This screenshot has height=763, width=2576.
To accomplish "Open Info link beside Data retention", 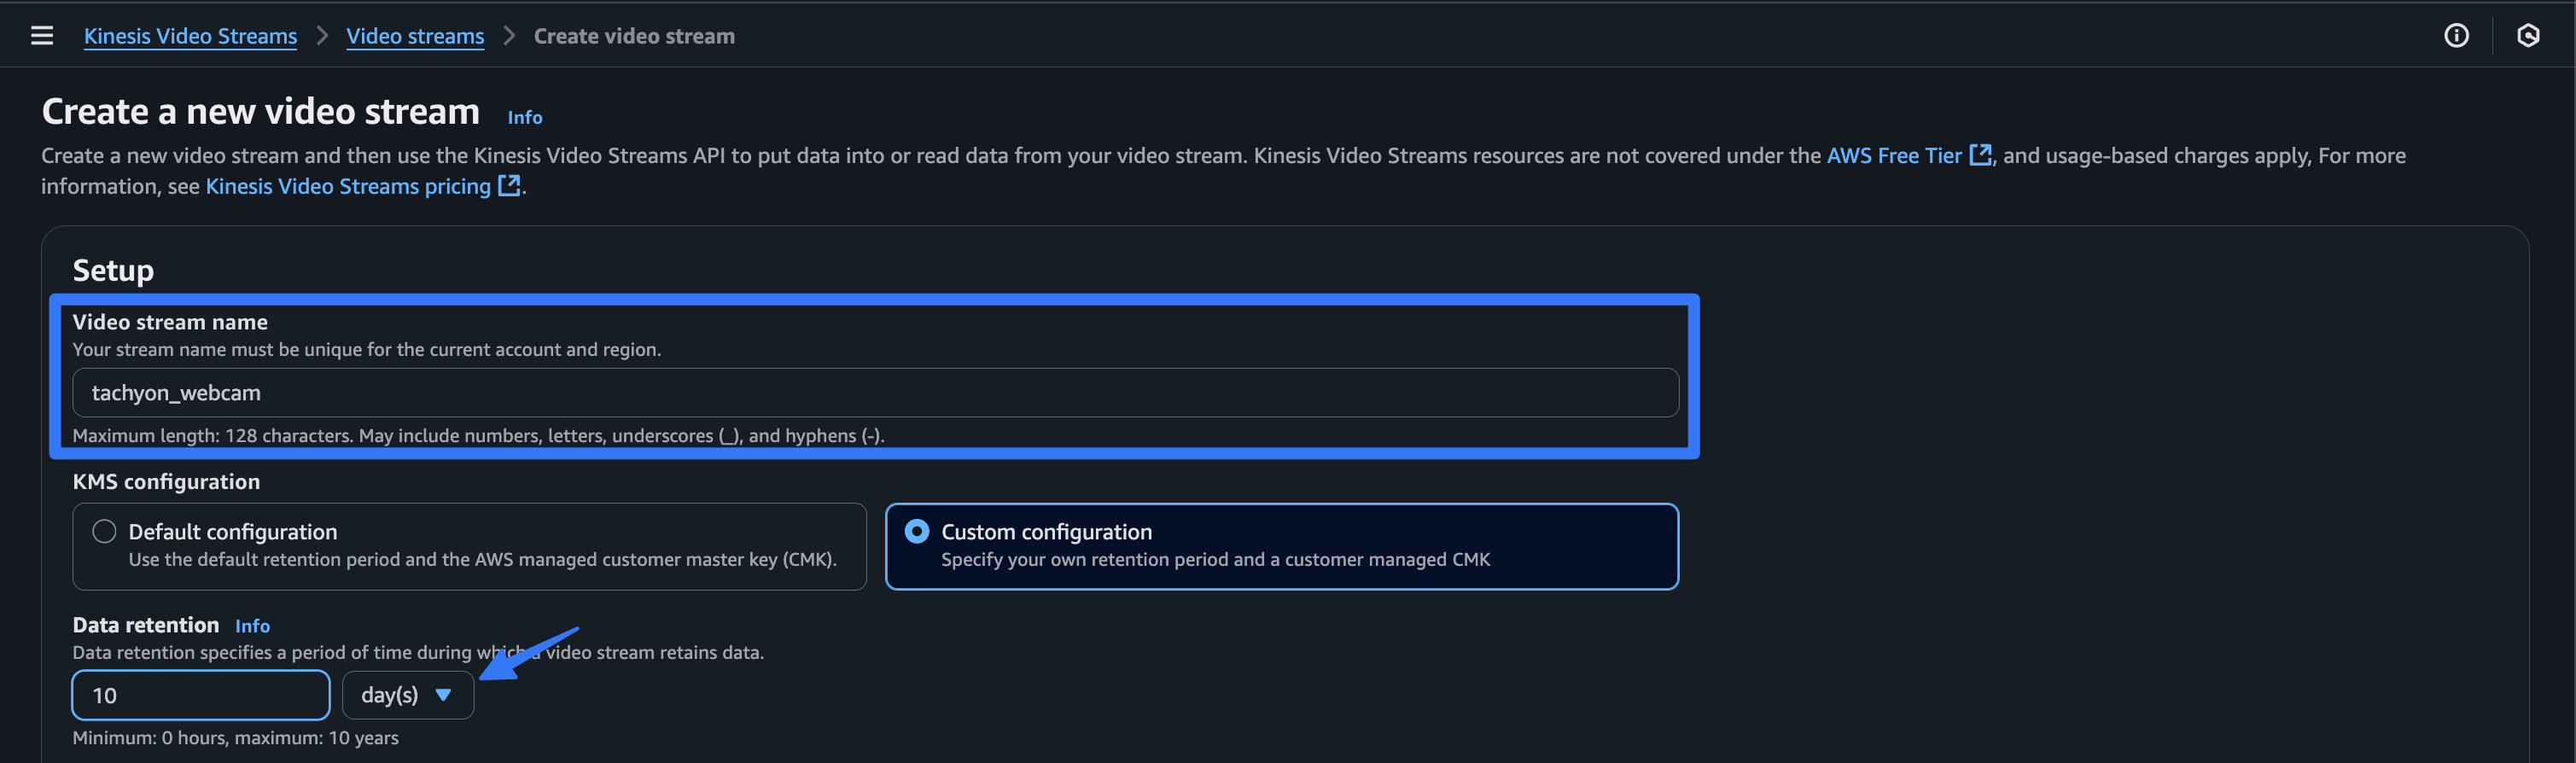I will 252,626.
